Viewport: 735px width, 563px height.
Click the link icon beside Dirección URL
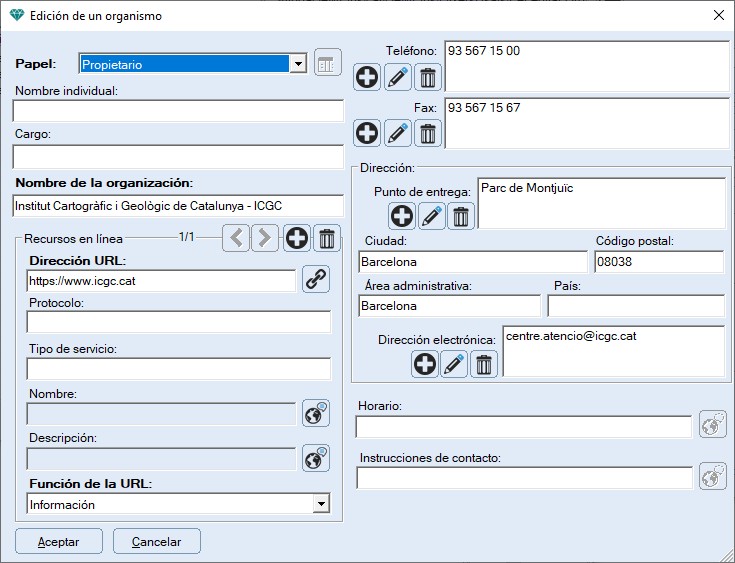pos(316,280)
